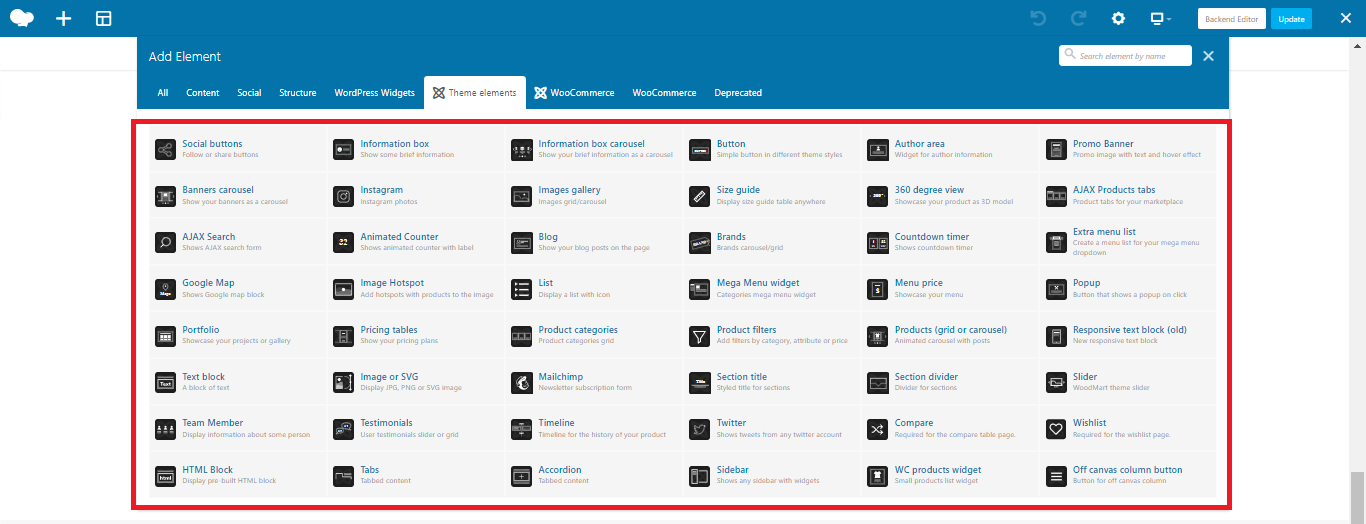Screen dimensions: 1366x524
Task: Click the Popup element name
Action: [x=1085, y=283]
